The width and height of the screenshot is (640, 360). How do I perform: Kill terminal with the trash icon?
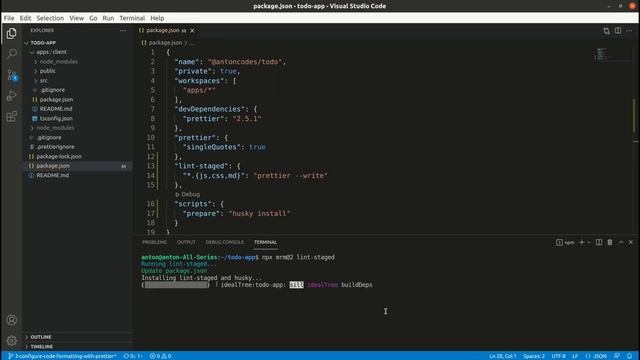click(x=610, y=242)
